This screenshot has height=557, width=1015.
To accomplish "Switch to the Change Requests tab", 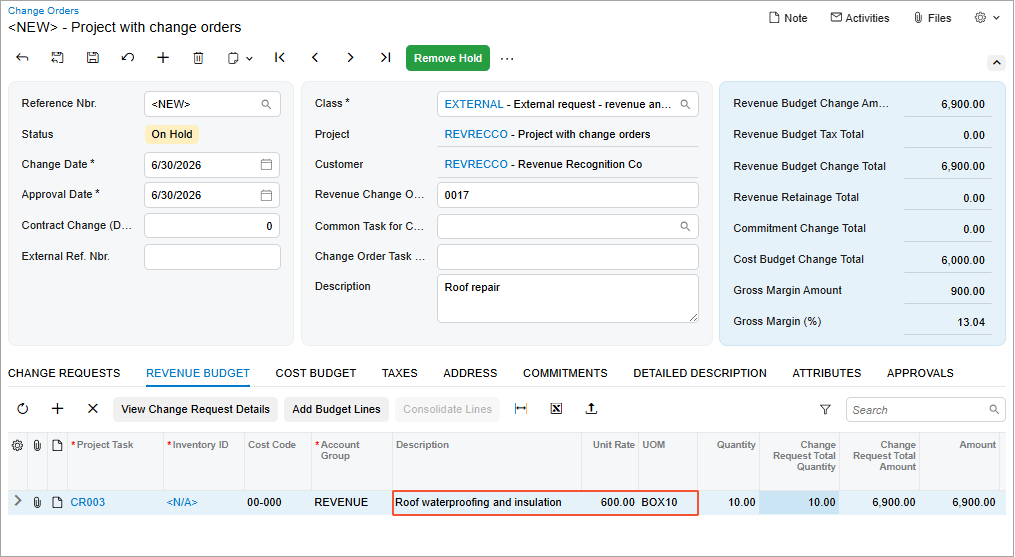I will tap(64, 373).
